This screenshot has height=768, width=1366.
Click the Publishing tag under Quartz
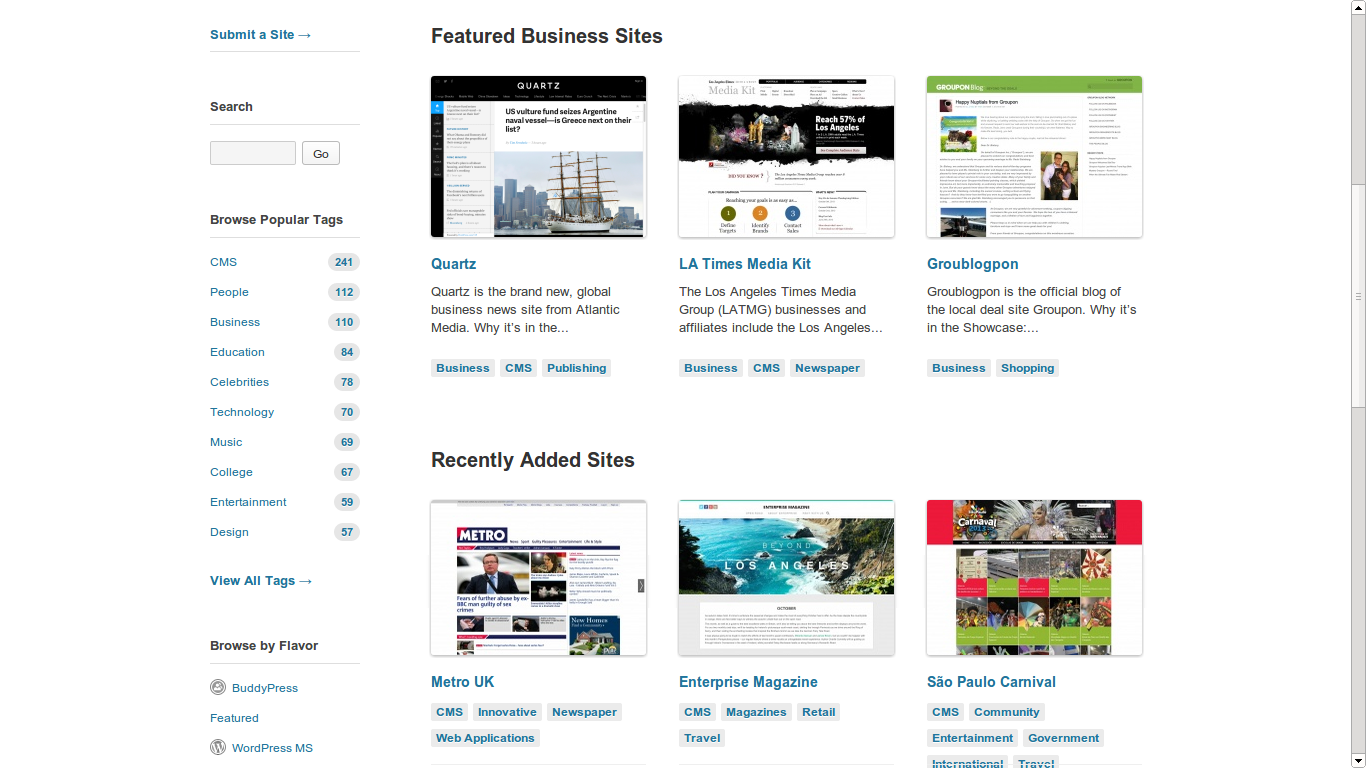577,368
